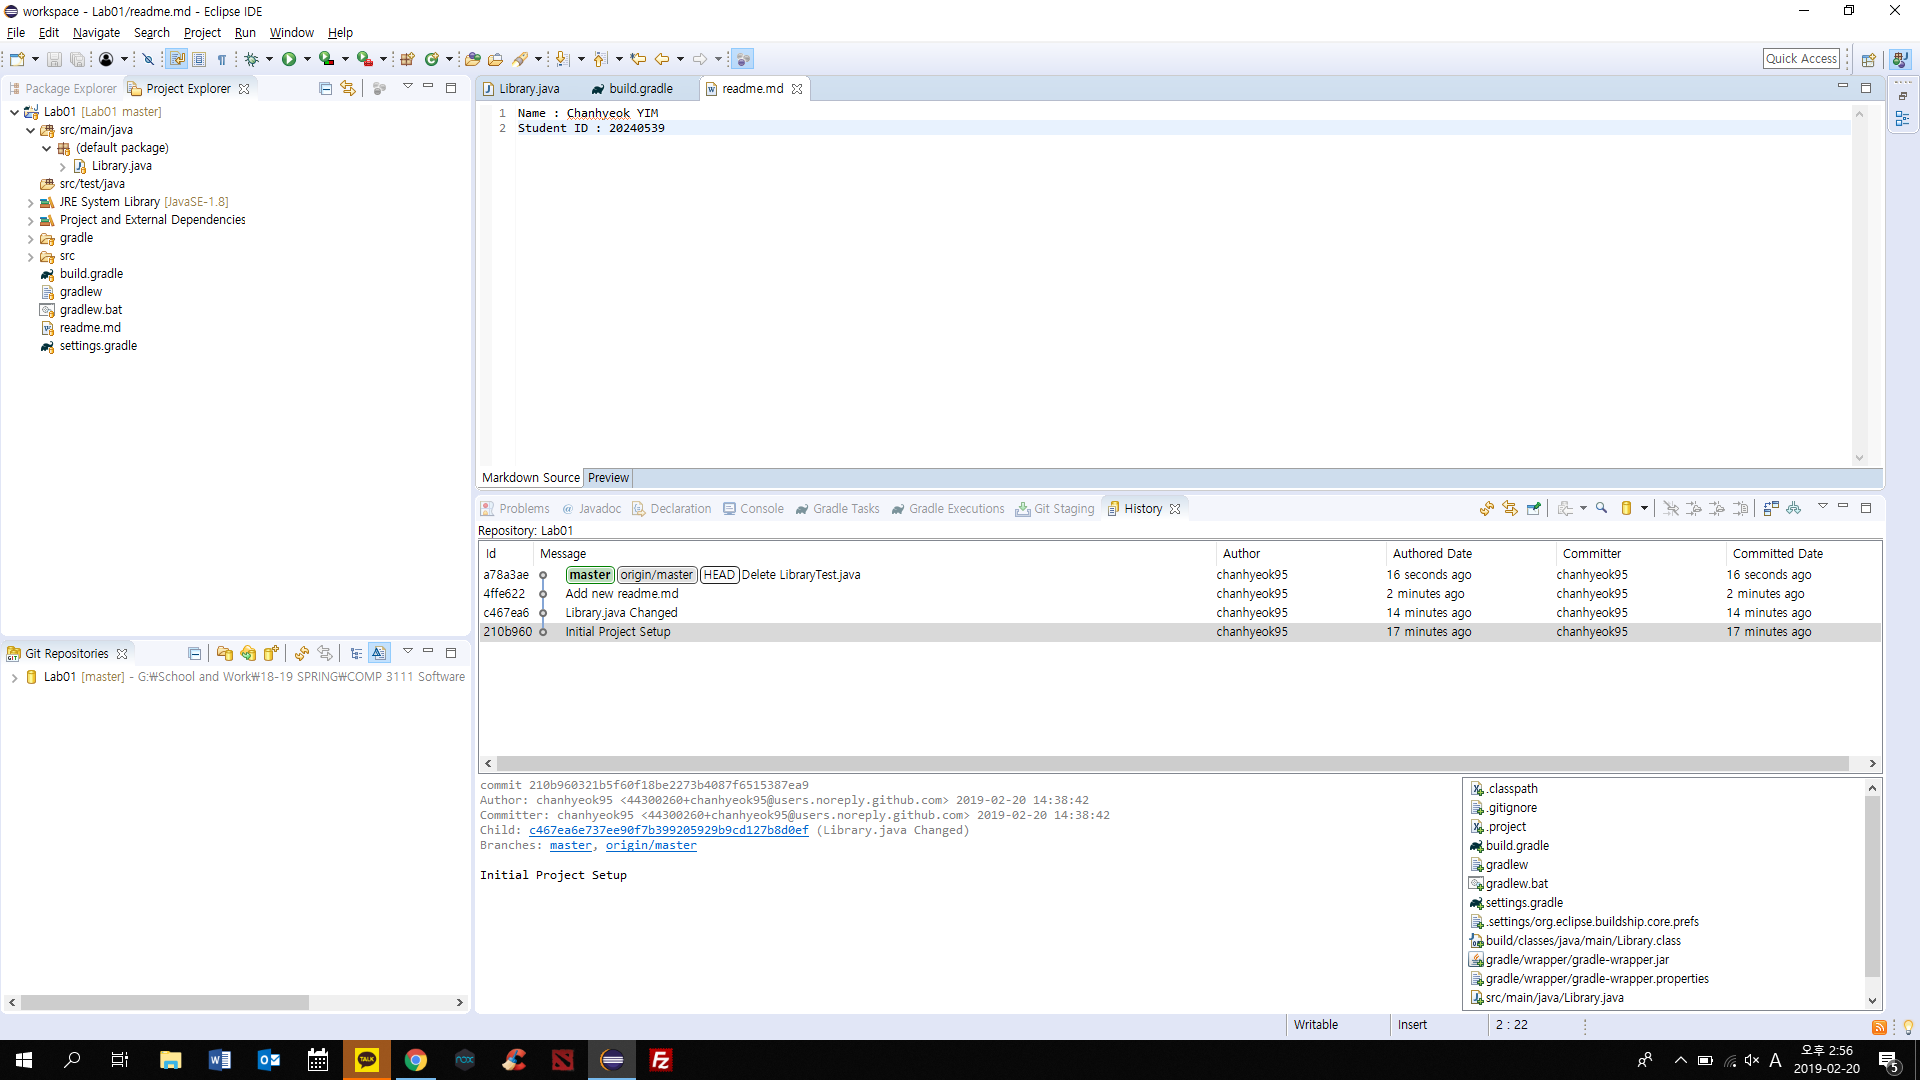The height and width of the screenshot is (1080, 1920).
Task: Expand the JRE System Library node
Action: [30, 201]
